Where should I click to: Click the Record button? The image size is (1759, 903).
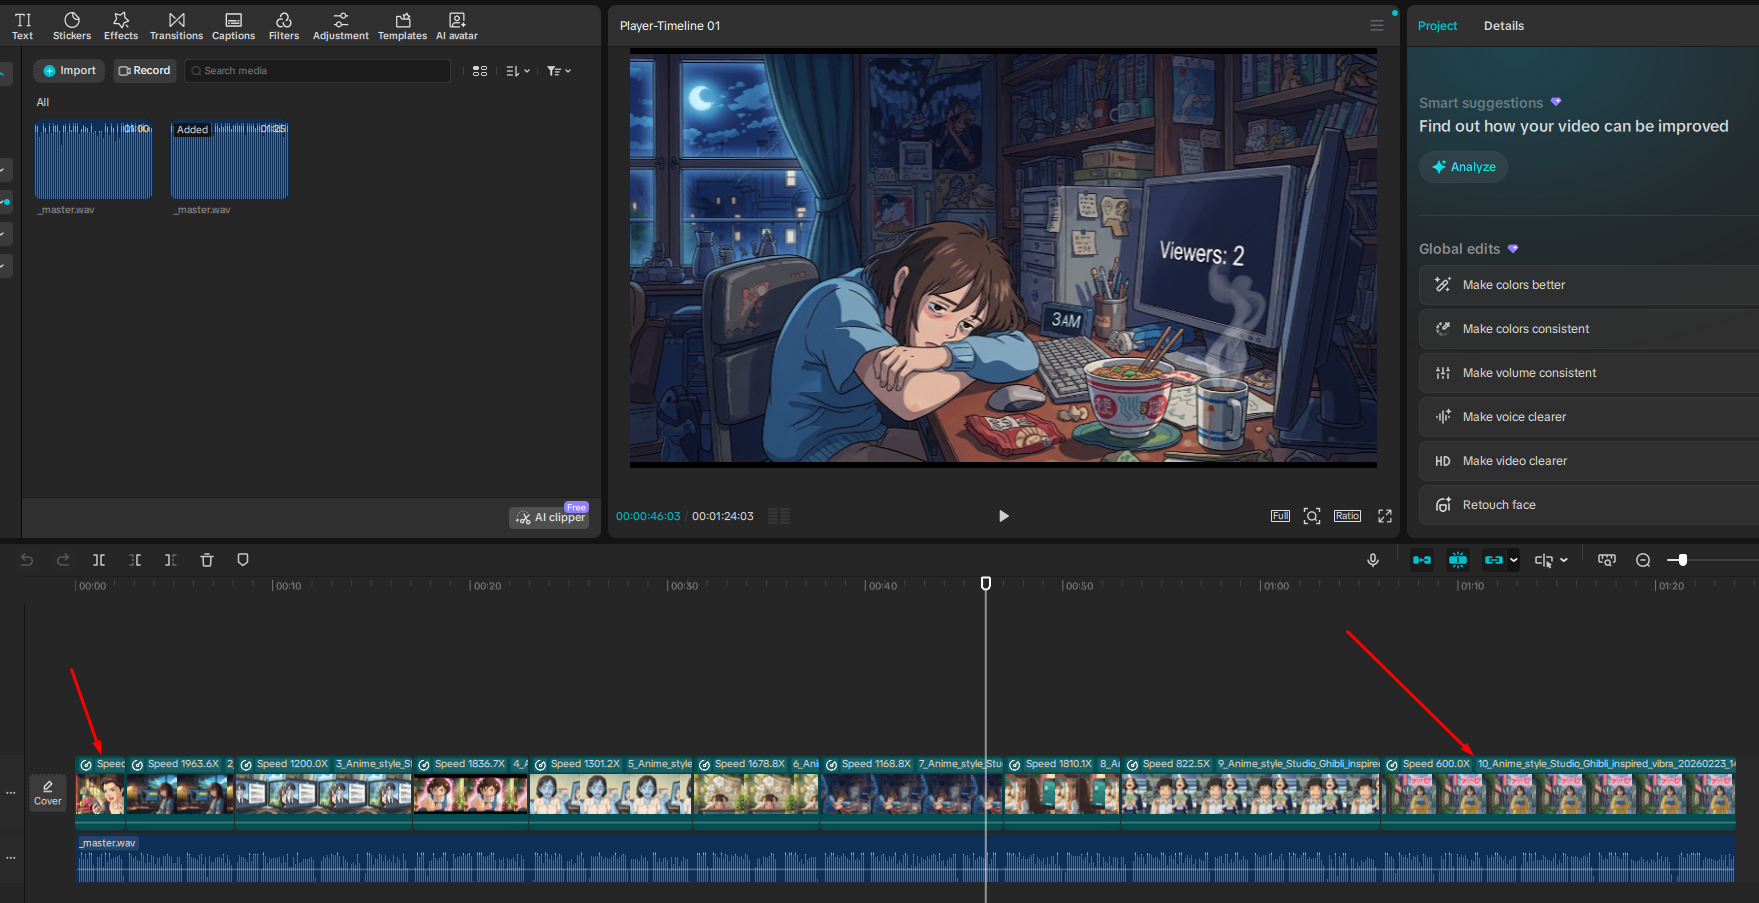(145, 71)
